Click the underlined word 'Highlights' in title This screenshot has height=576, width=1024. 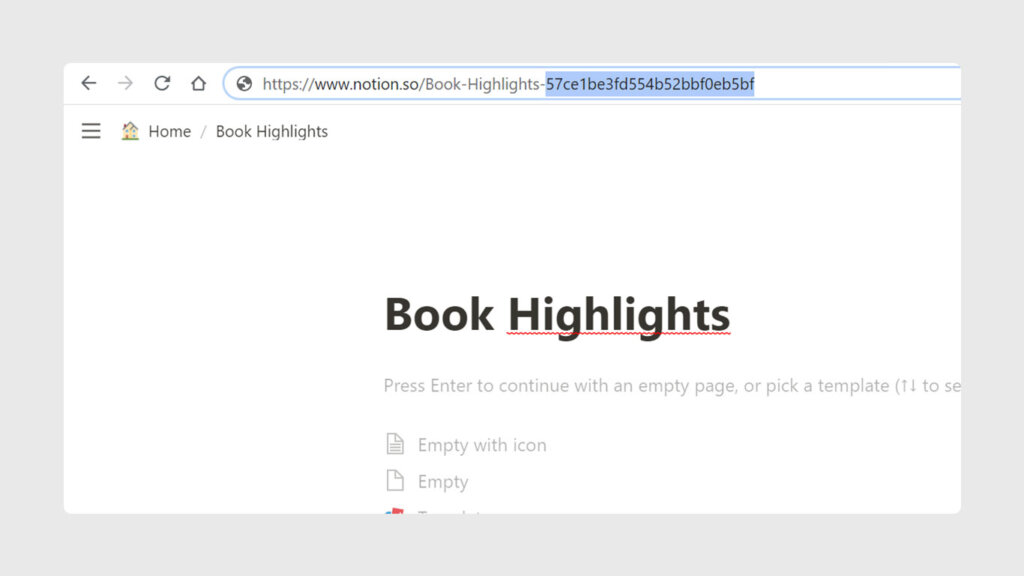(x=618, y=314)
